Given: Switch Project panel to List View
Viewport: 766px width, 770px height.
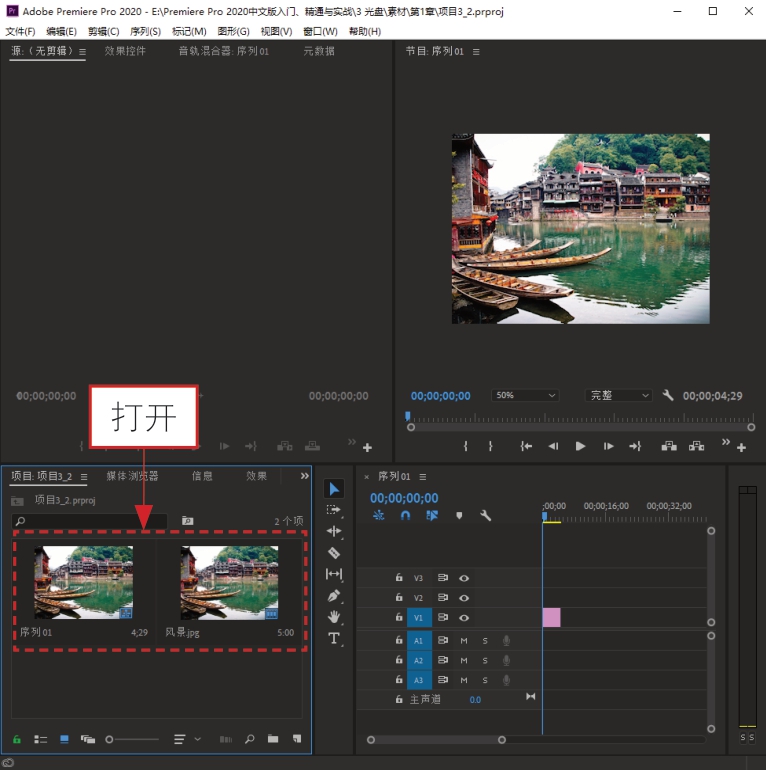Looking at the screenshot, I should click(x=40, y=739).
